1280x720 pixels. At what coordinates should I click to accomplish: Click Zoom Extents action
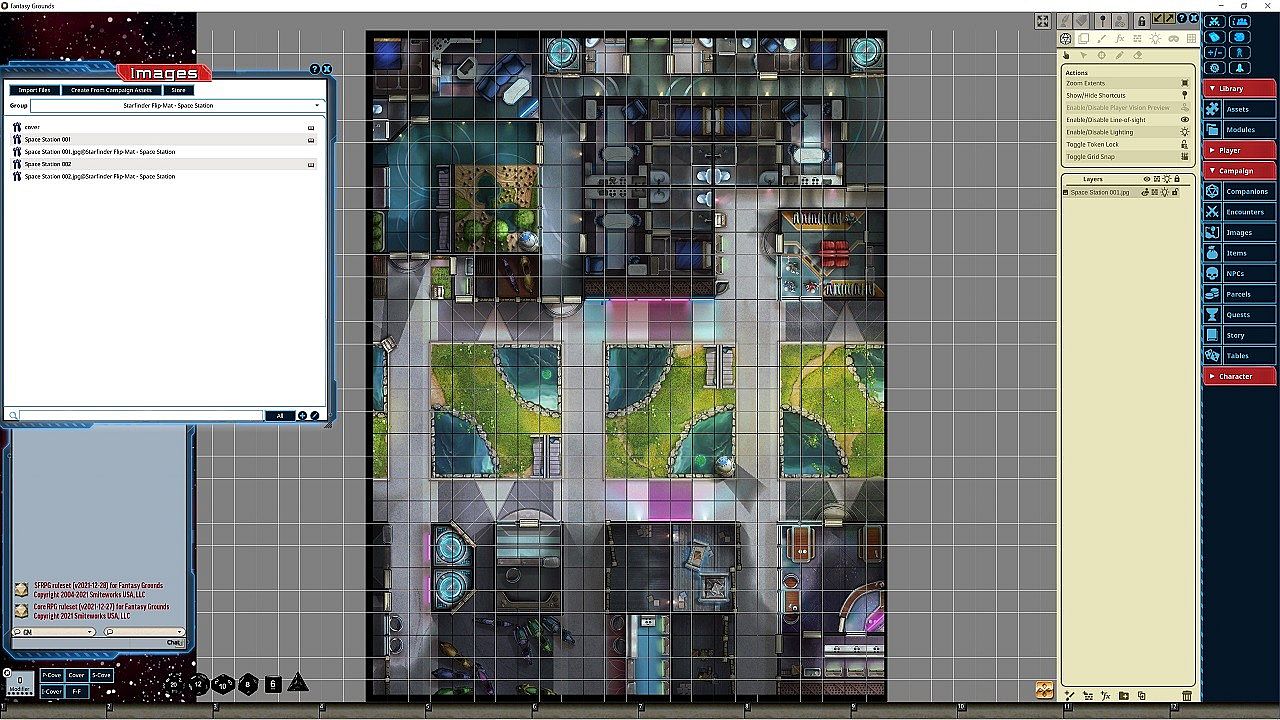[x=1127, y=83]
